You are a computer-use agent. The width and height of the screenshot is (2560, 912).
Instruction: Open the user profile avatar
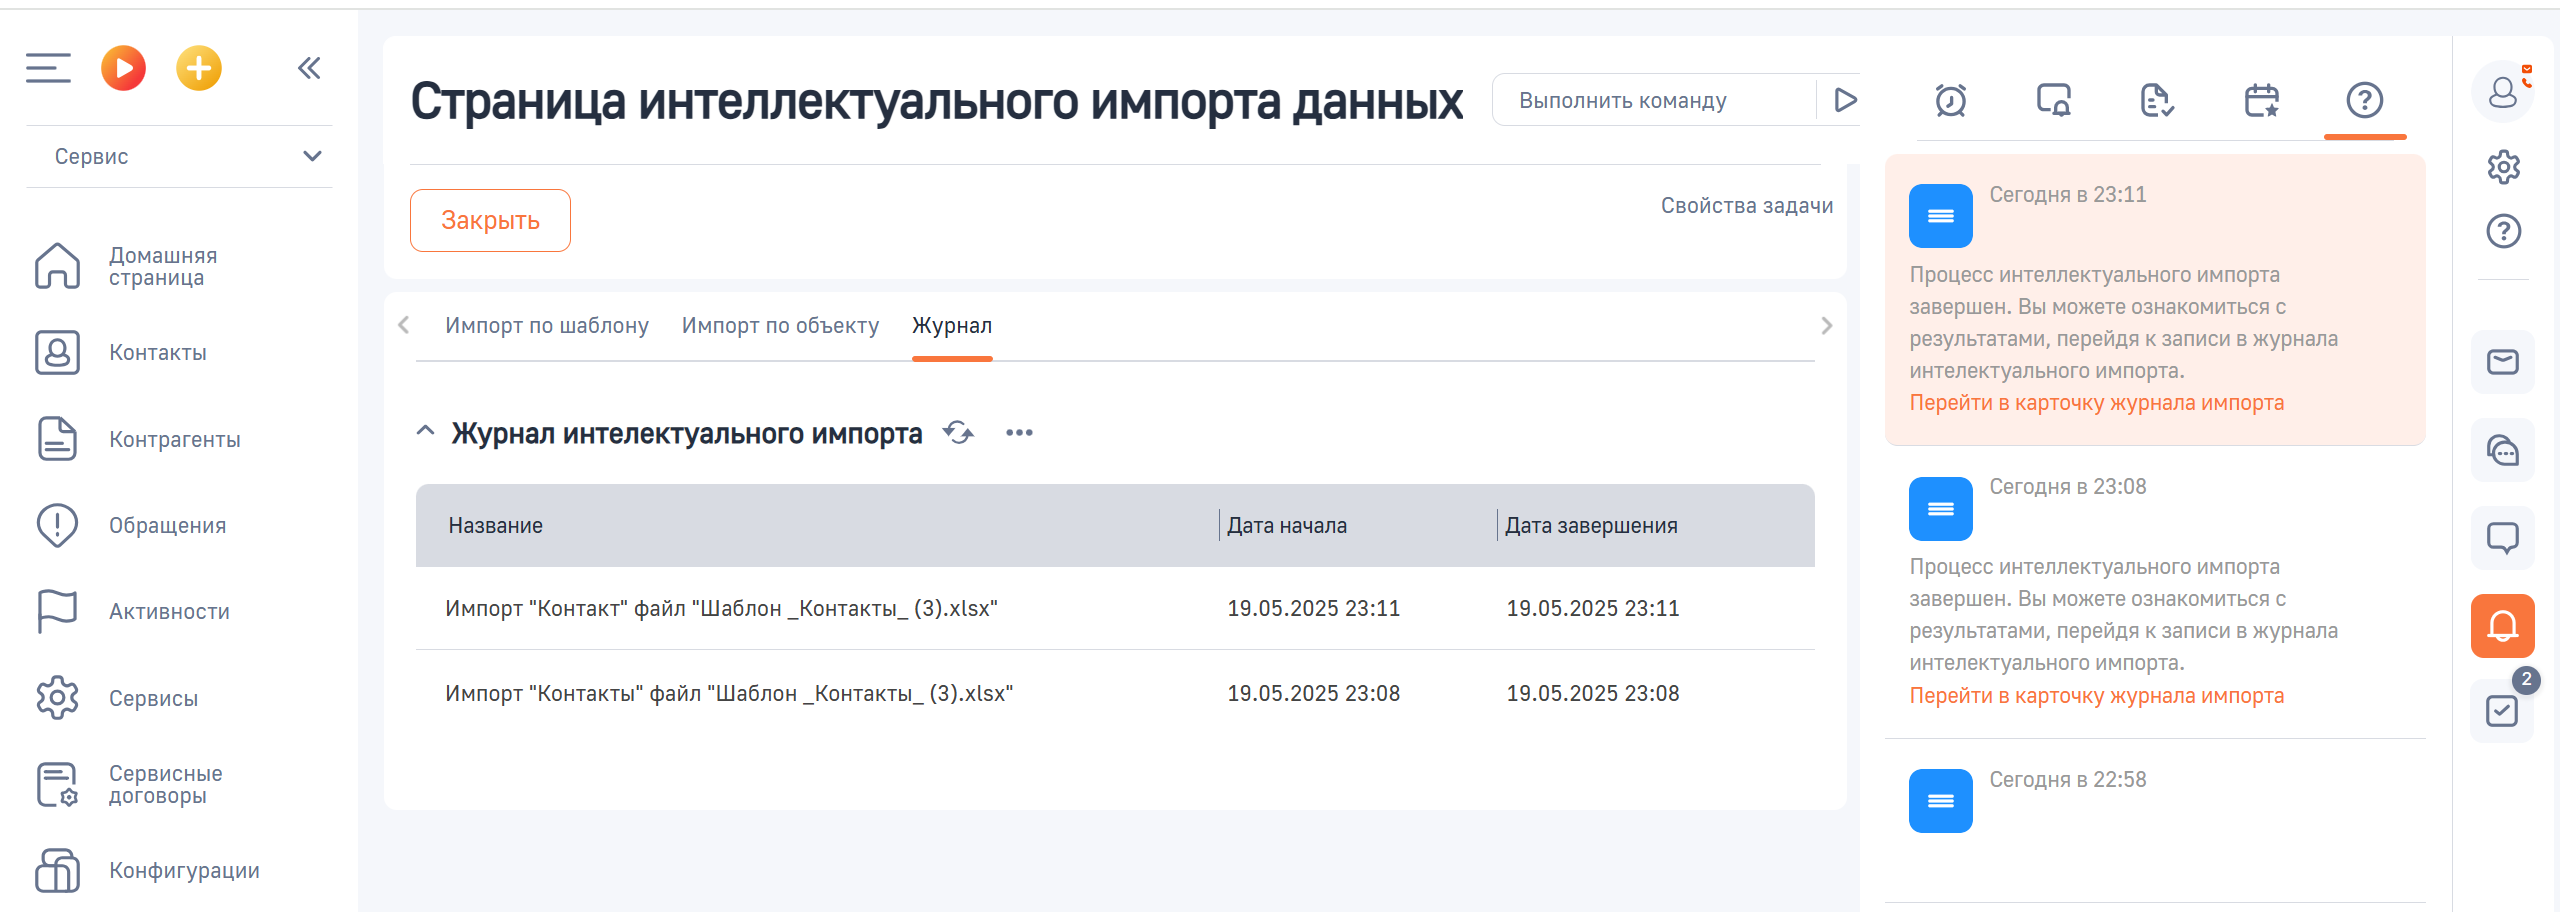coord(2503,93)
